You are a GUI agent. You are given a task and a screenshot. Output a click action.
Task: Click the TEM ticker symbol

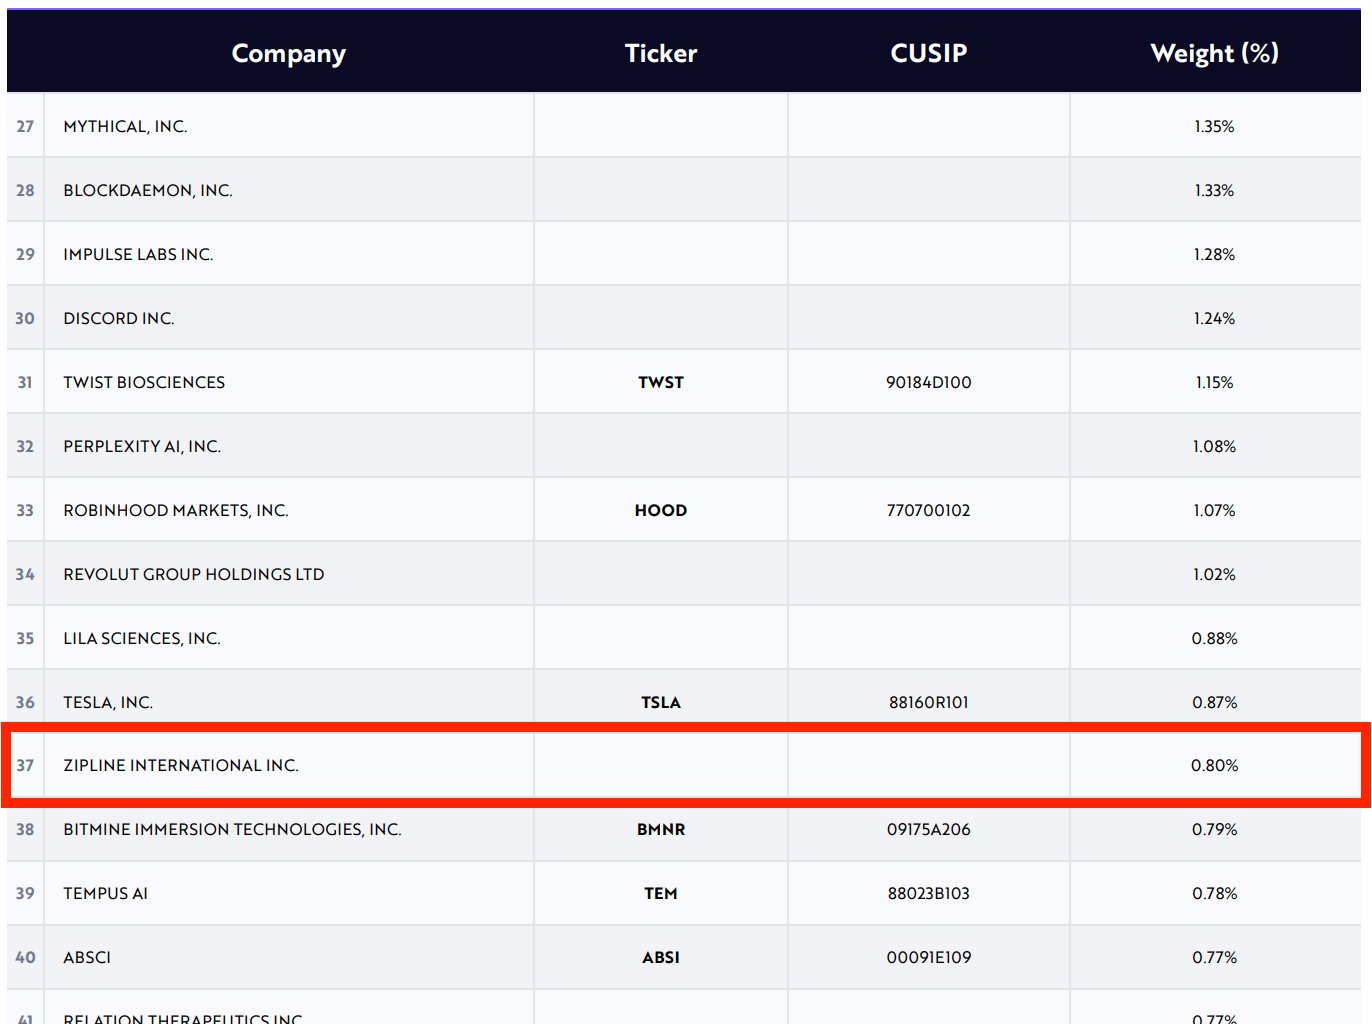click(660, 893)
